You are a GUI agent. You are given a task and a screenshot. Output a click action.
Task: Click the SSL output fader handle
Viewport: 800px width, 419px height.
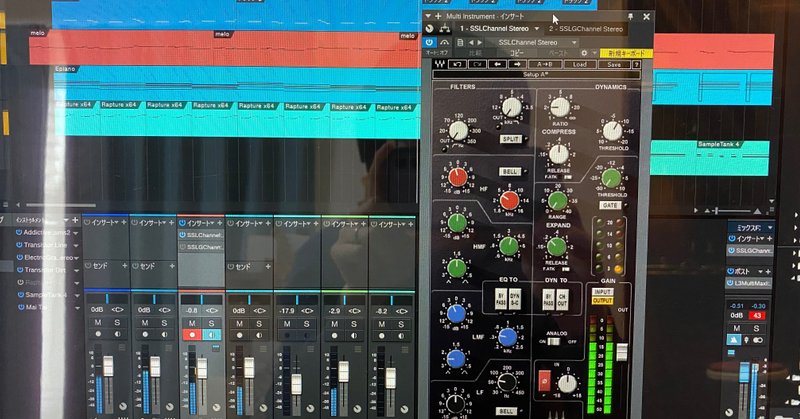tap(622, 353)
